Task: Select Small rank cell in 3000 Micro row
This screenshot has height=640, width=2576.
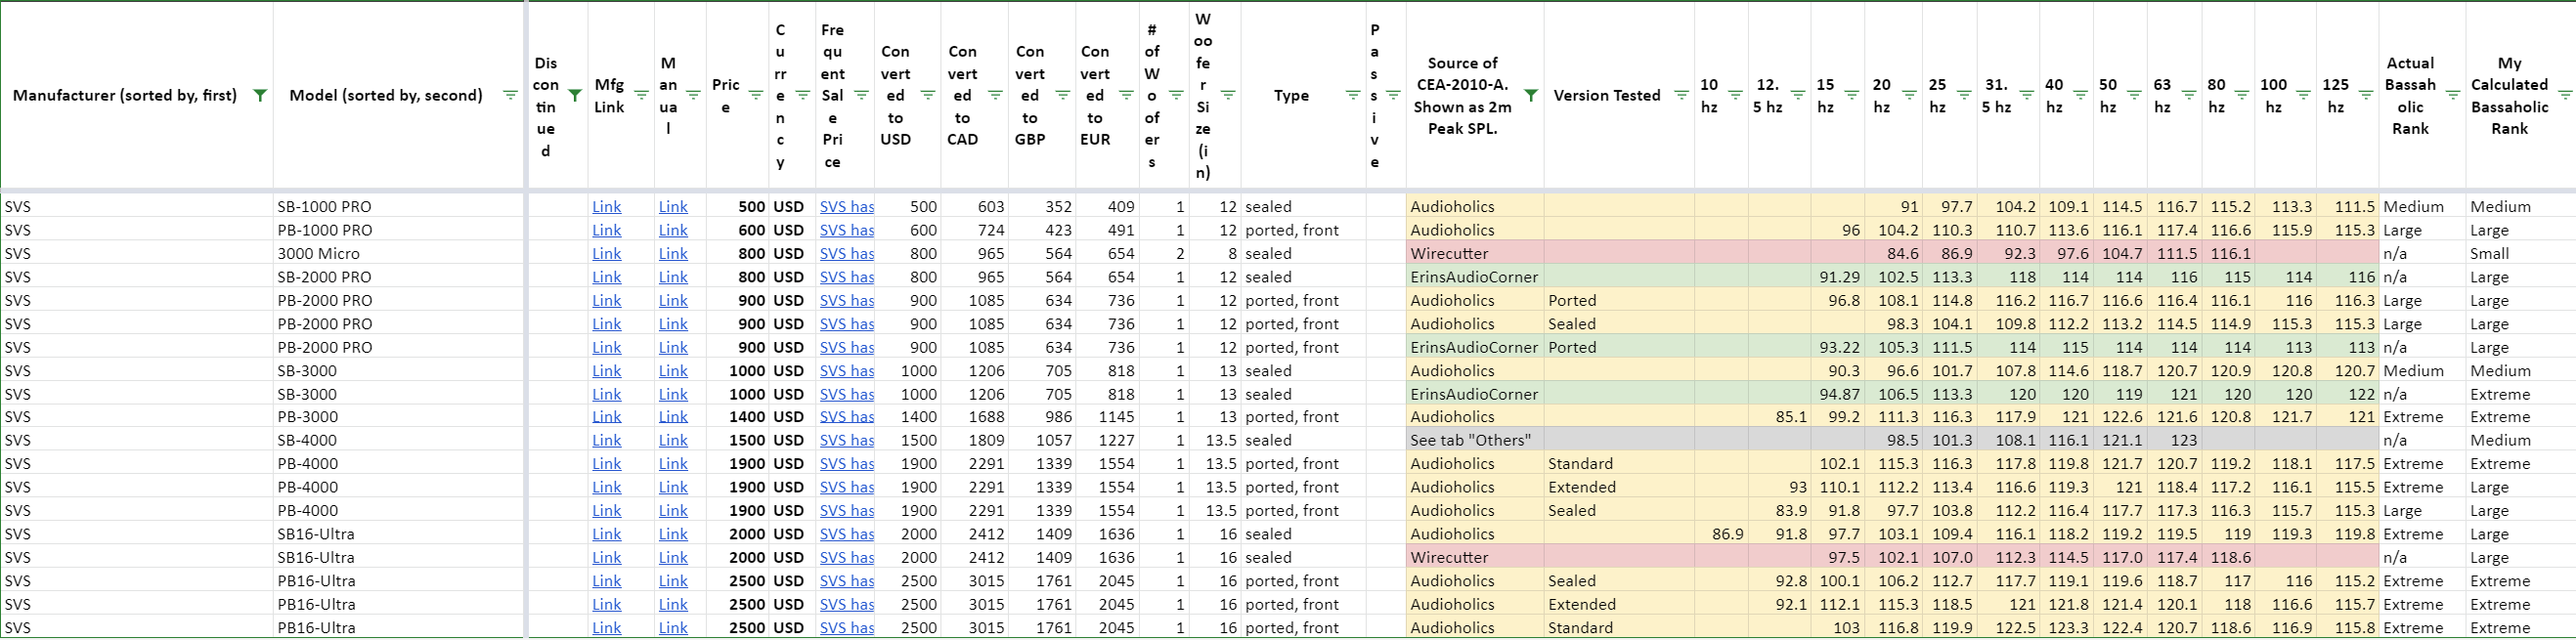Action: click(x=2520, y=254)
